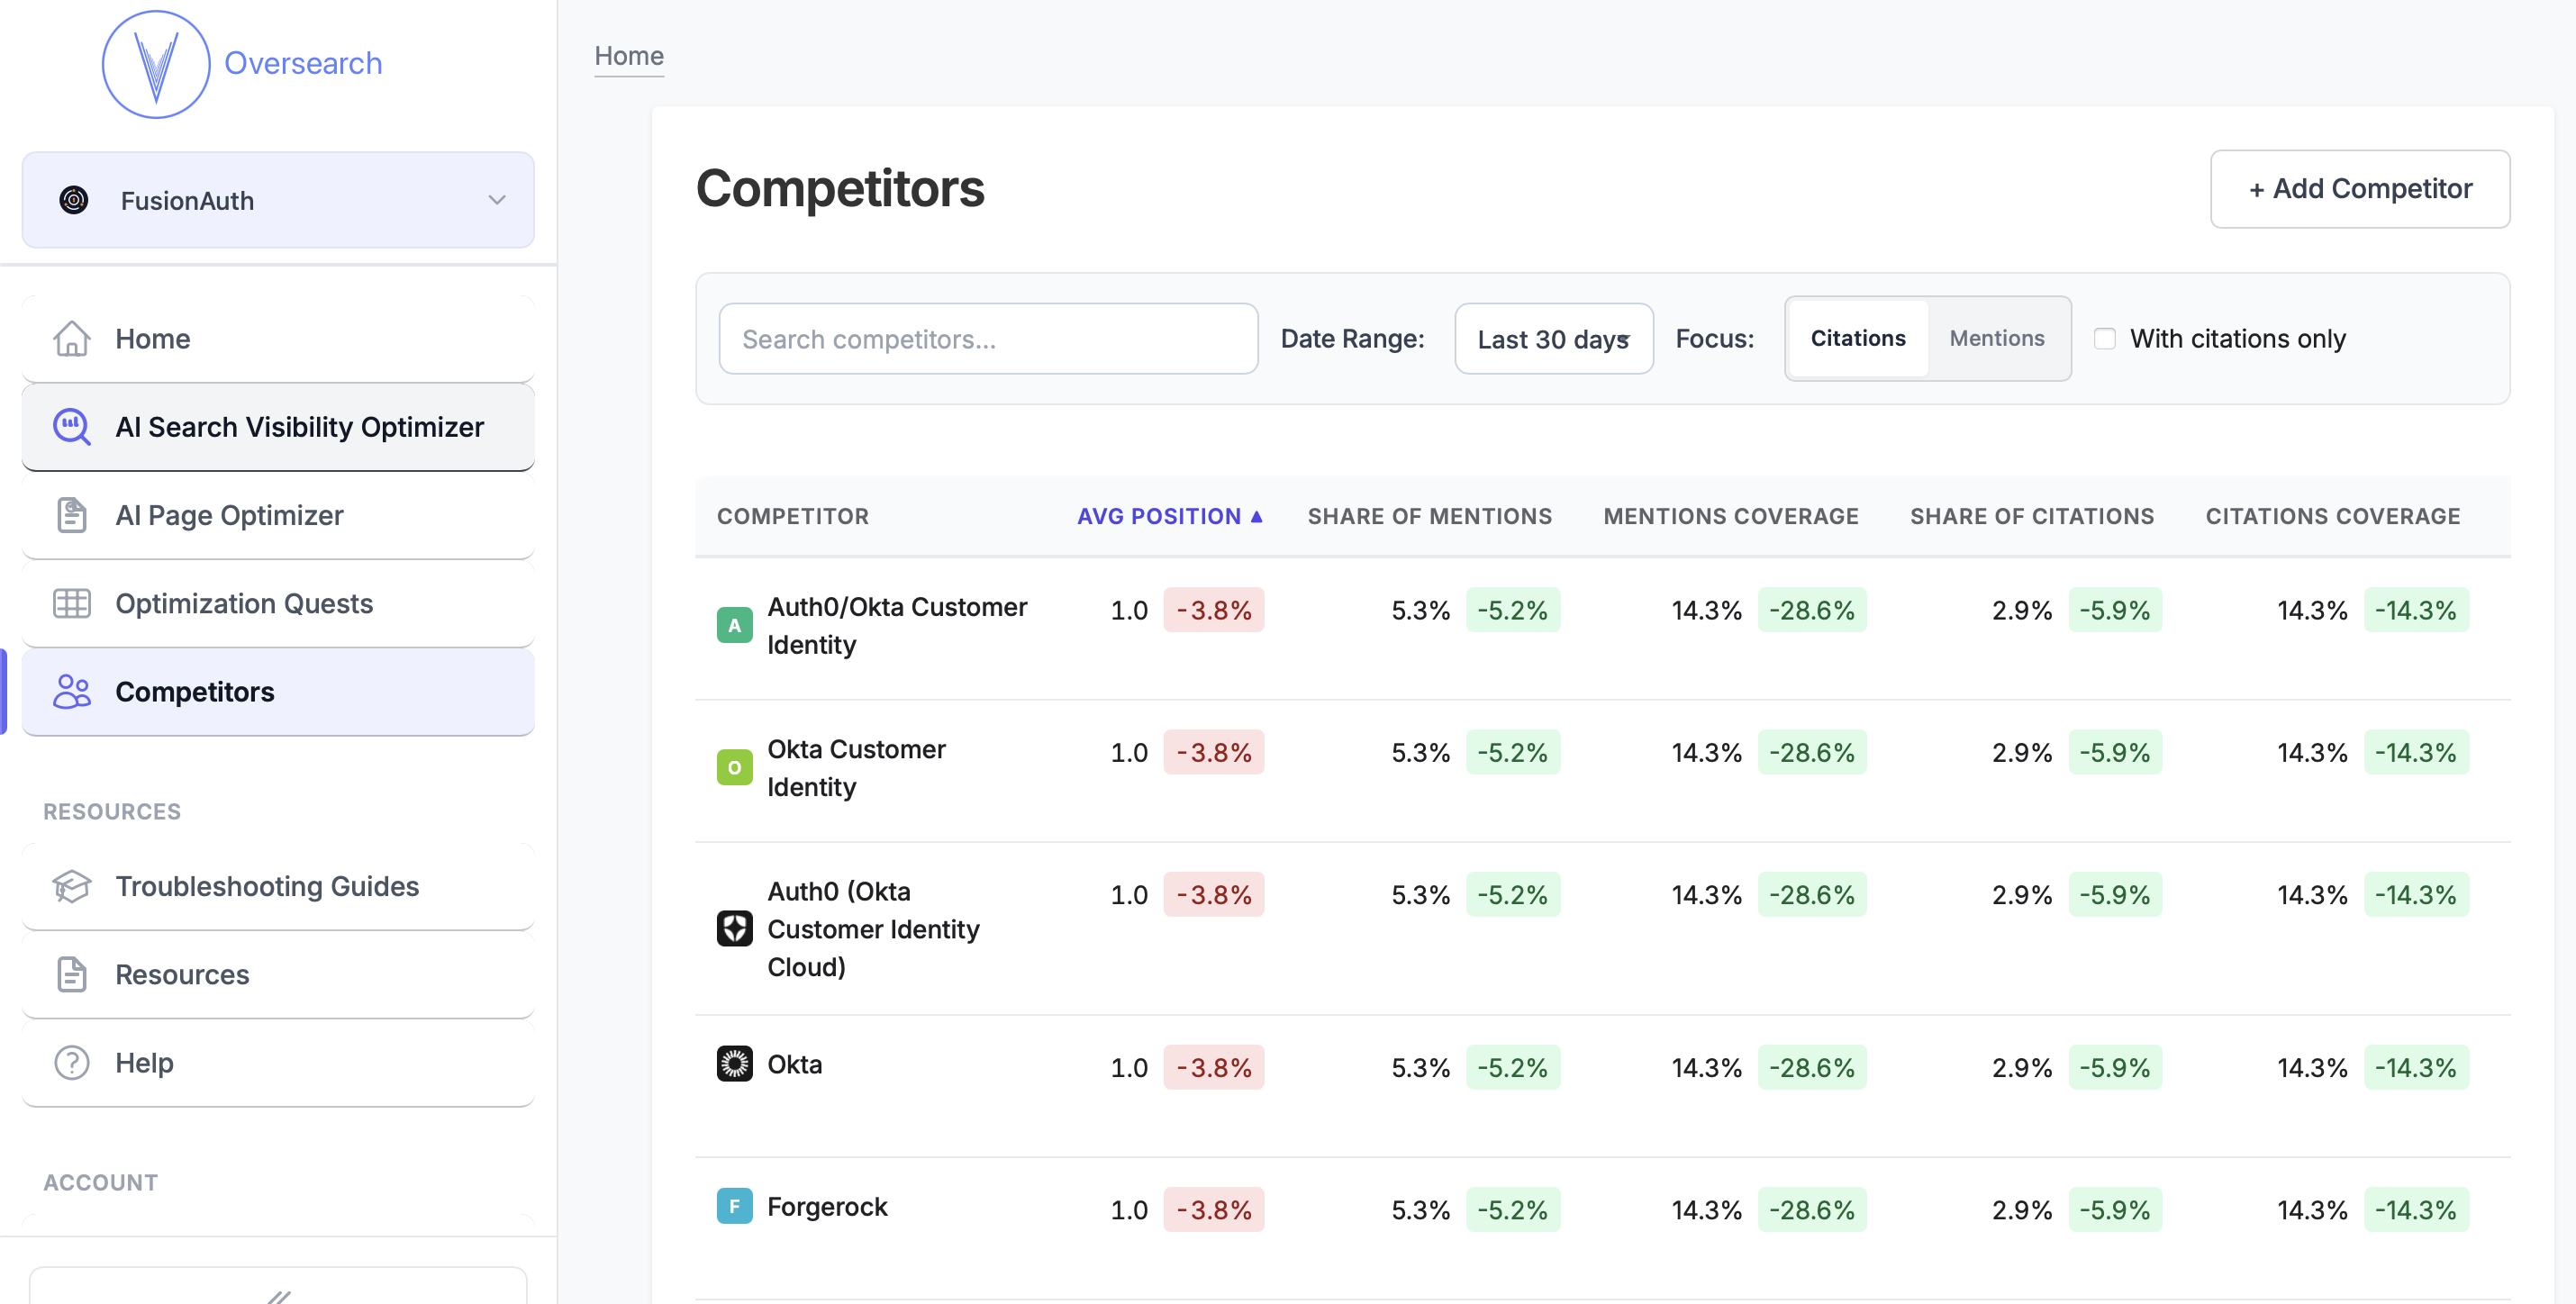Open AI Search Visibility Optimizer magnifier icon

(x=72, y=427)
